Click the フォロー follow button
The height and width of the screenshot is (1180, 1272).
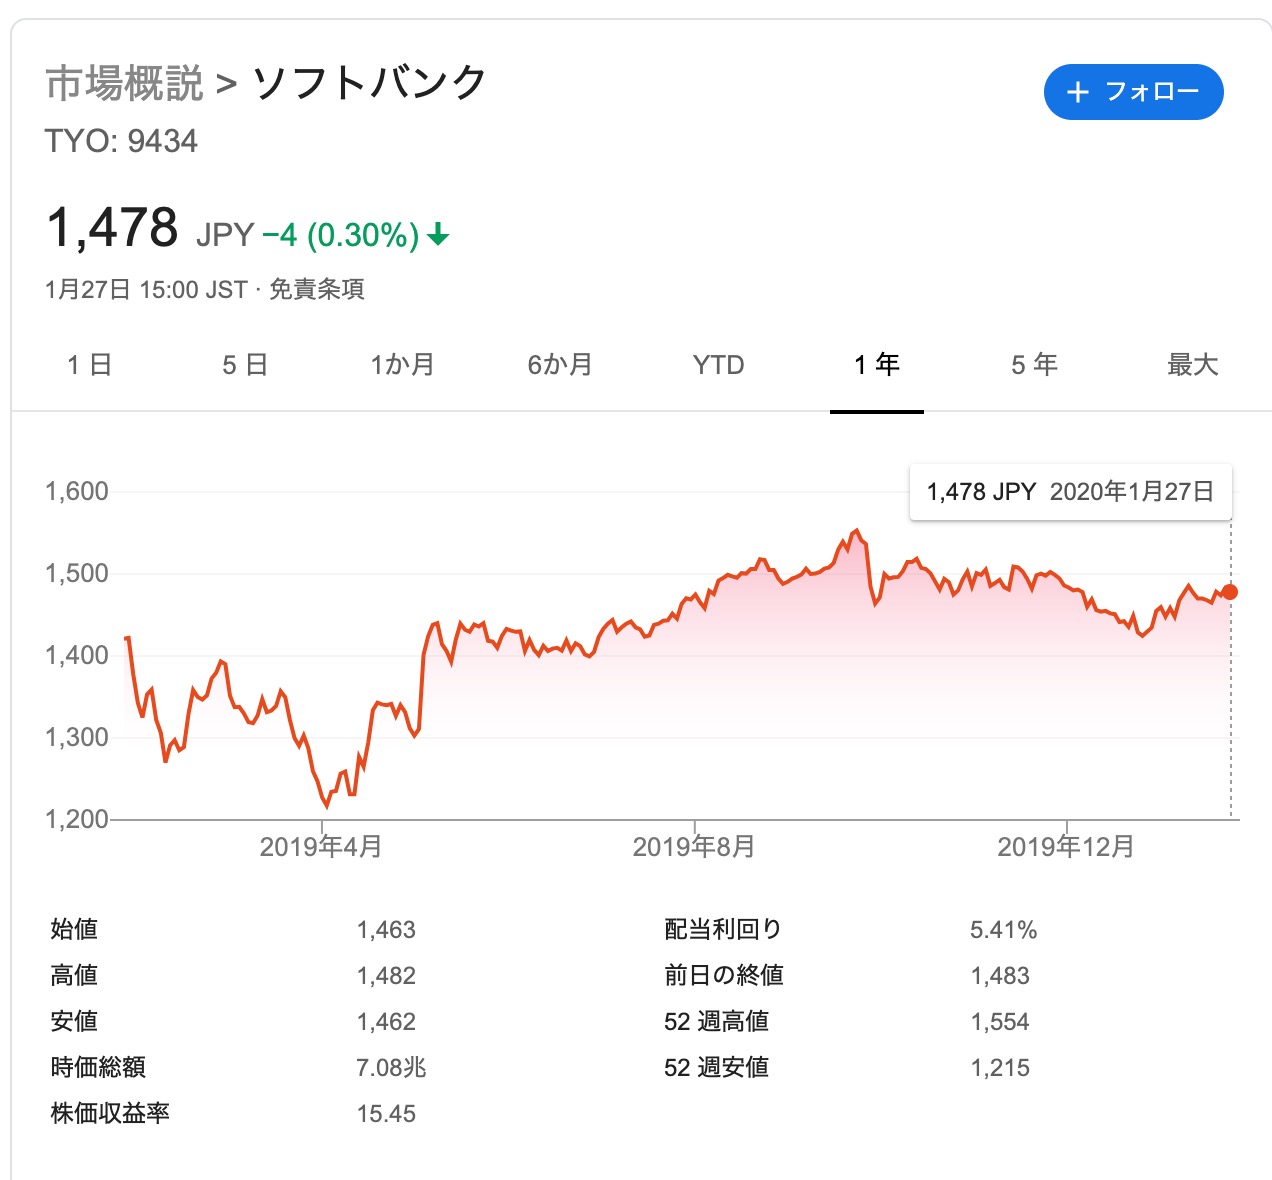point(1134,92)
